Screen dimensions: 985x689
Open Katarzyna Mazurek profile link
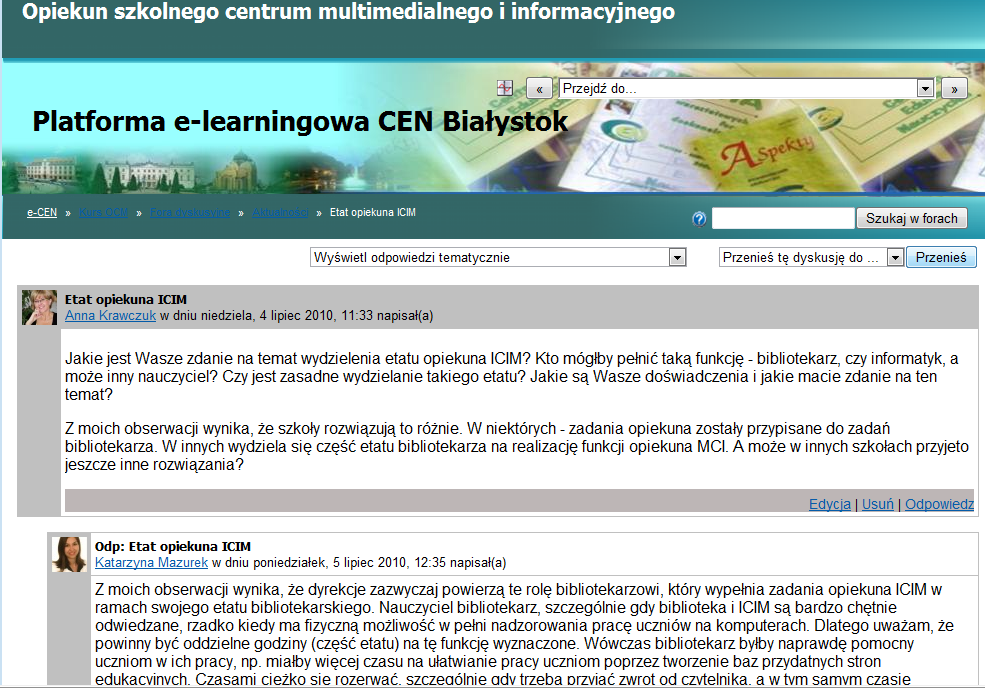(151, 562)
